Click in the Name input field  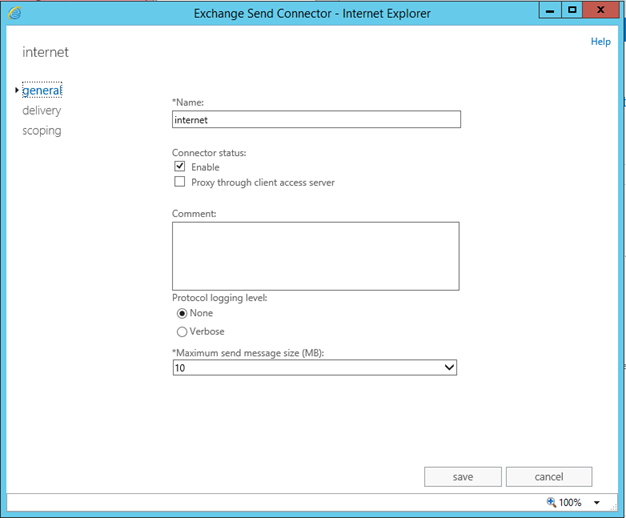(x=316, y=119)
